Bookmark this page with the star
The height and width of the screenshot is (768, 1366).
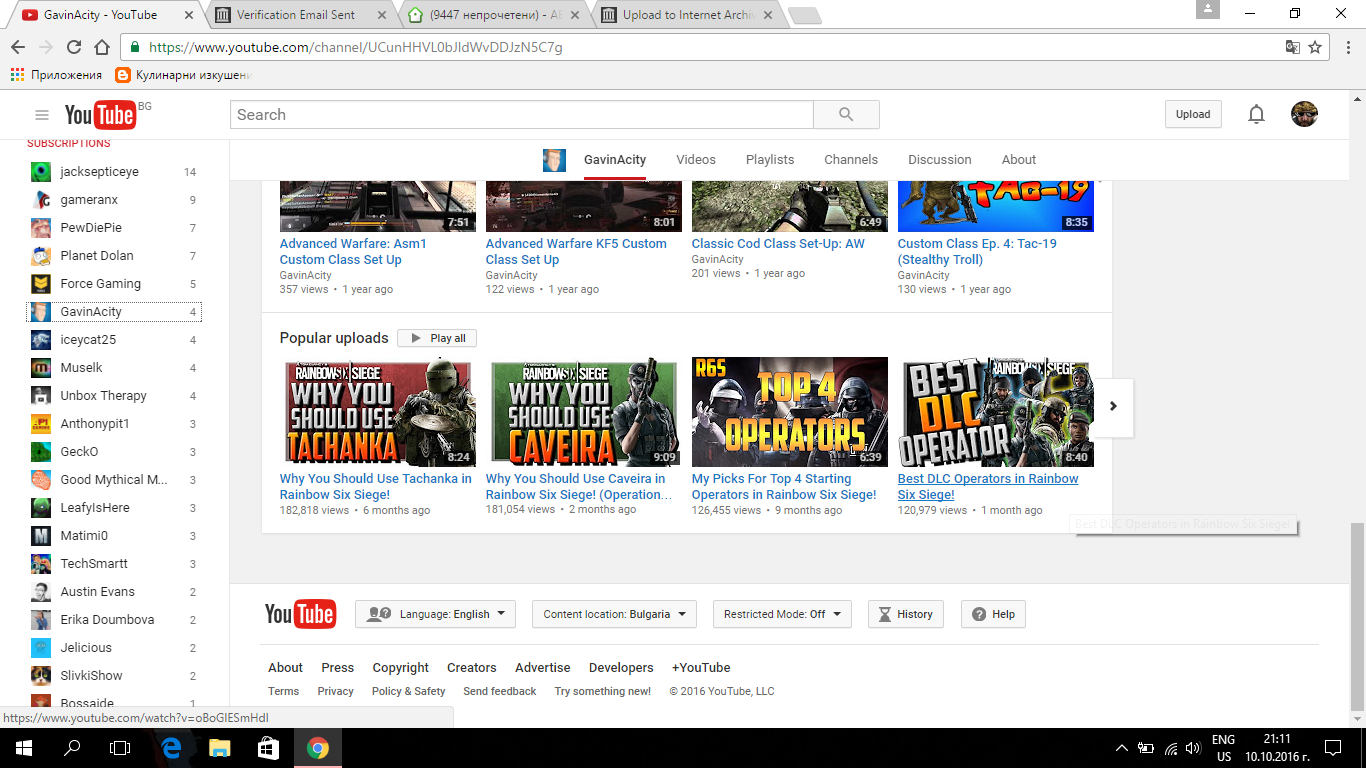(1316, 47)
